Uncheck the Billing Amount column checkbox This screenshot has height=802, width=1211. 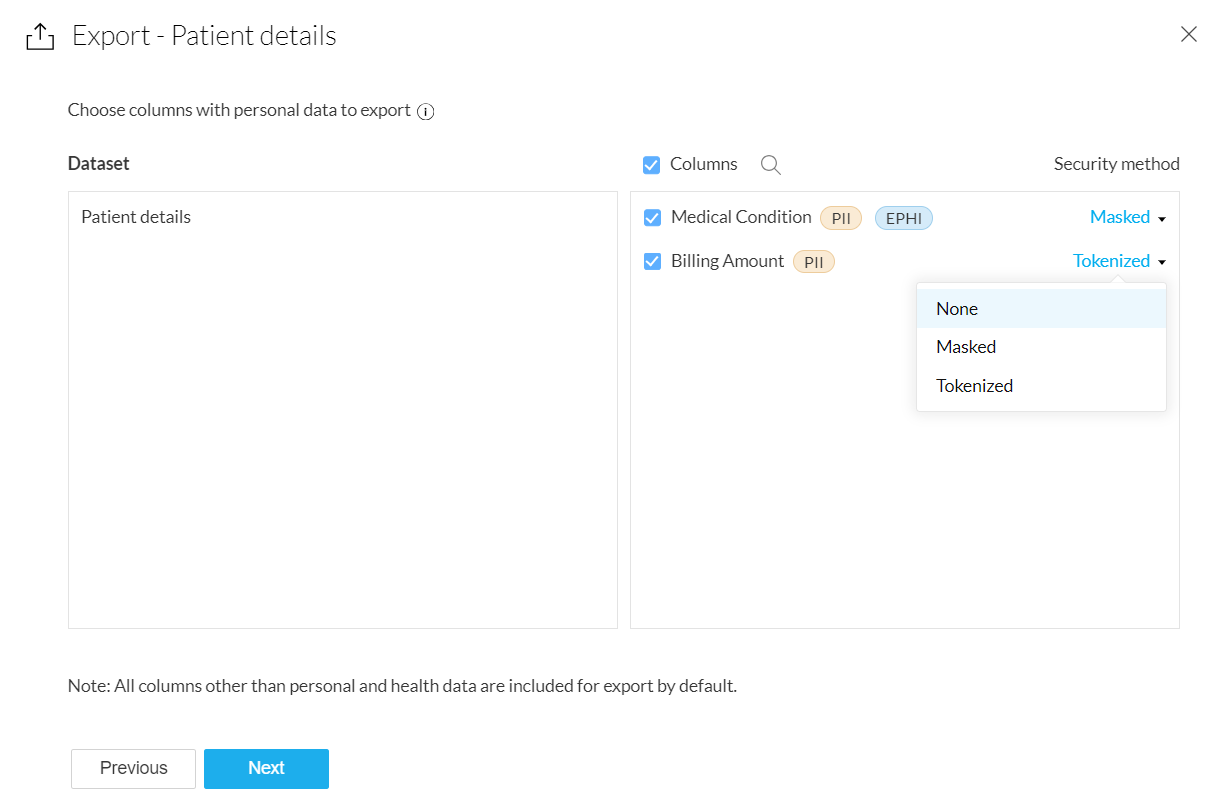(653, 262)
